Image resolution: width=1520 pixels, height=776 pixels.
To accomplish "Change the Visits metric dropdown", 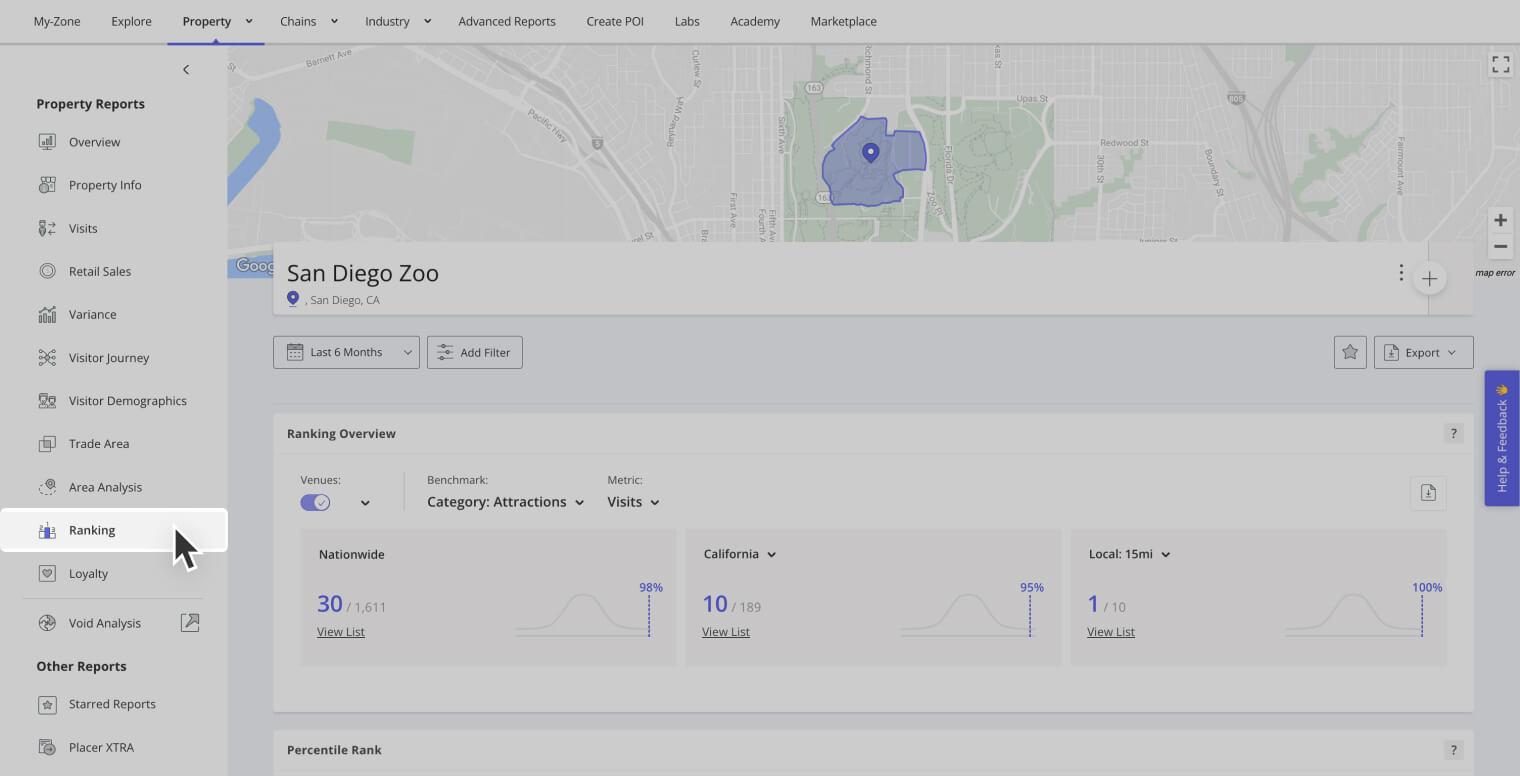I will click(x=634, y=502).
